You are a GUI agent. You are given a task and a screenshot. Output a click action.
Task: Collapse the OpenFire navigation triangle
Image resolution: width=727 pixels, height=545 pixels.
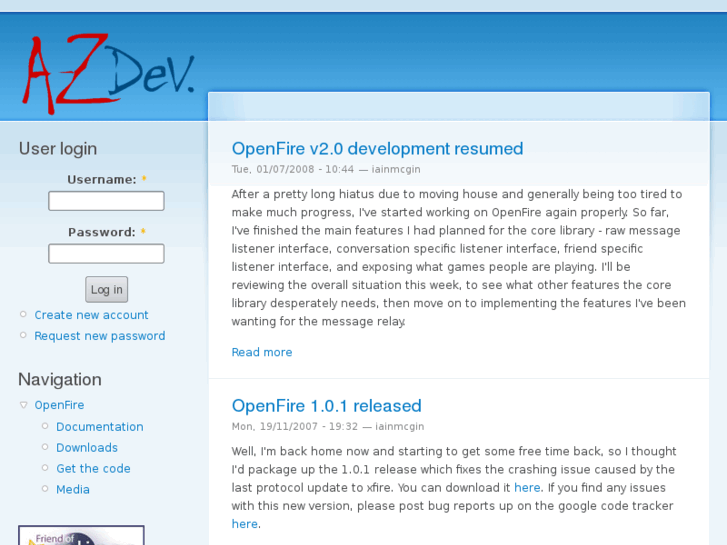24,405
